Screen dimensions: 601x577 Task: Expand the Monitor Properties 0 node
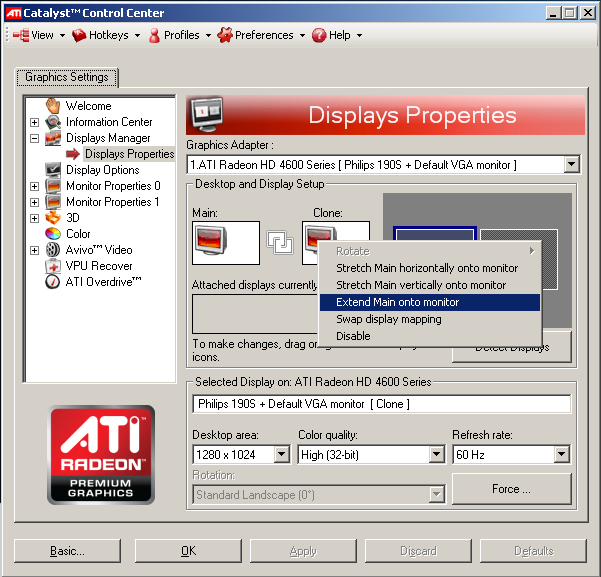pyautogui.click(x=34, y=186)
